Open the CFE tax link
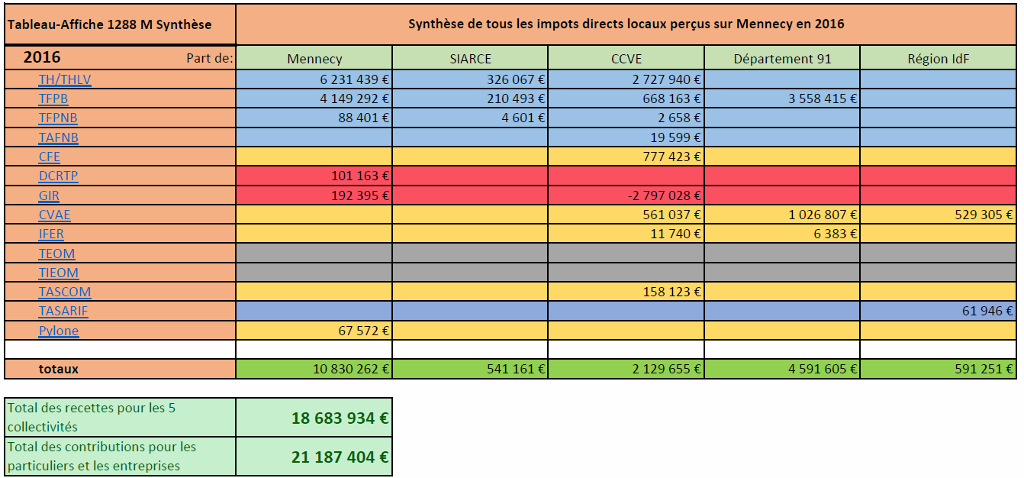 tap(49, 156)
